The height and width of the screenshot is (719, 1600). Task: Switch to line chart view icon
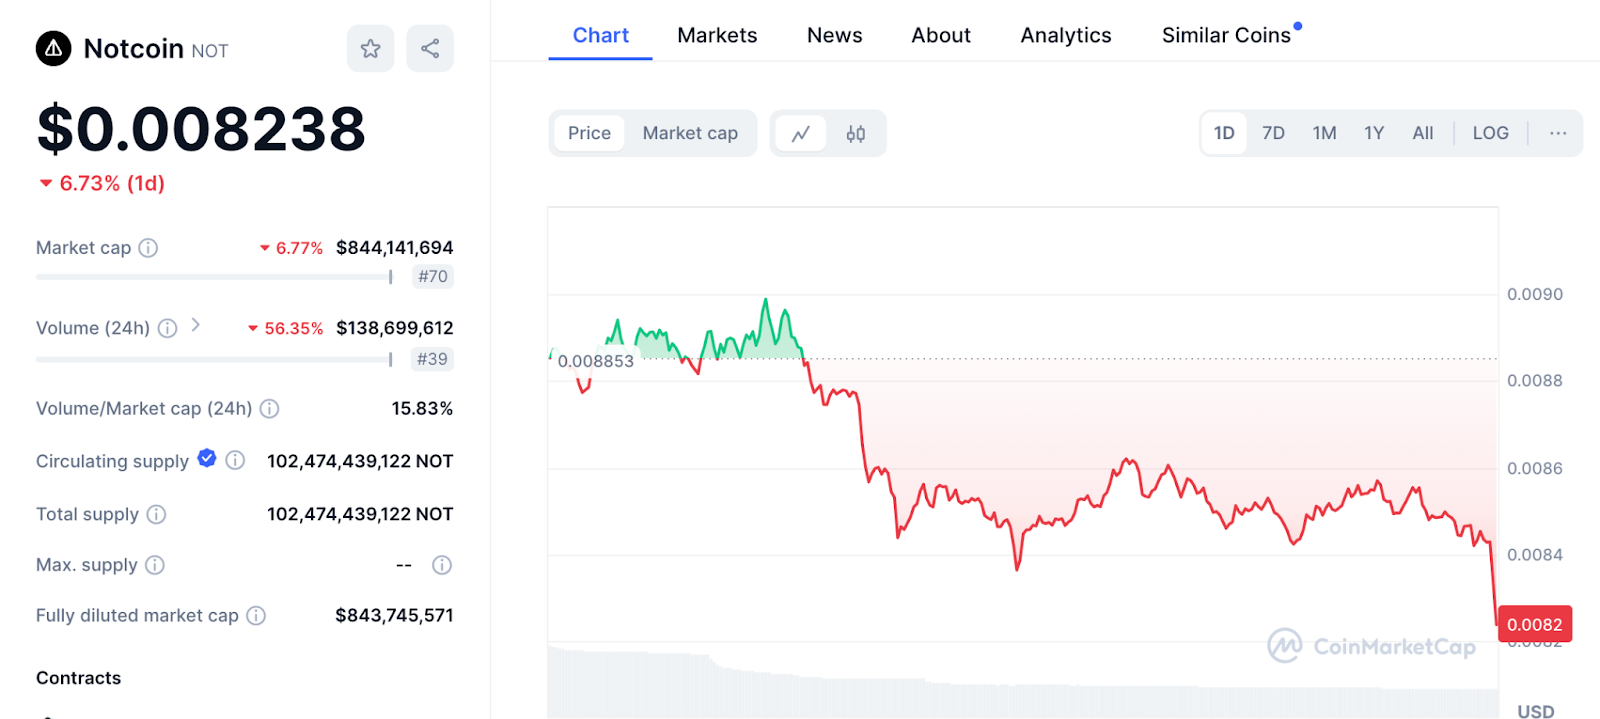click(801, 133)
